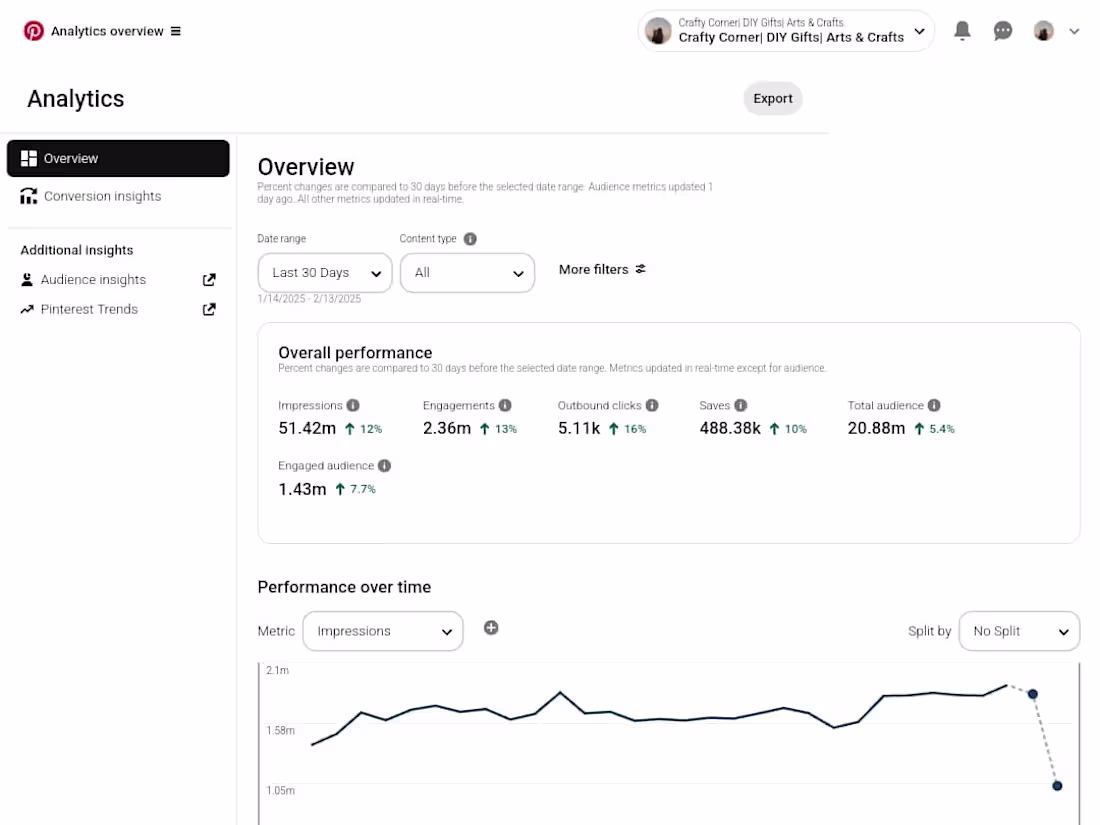
Task: Click the Audience insights external link icon
Action: pos(209,280)
